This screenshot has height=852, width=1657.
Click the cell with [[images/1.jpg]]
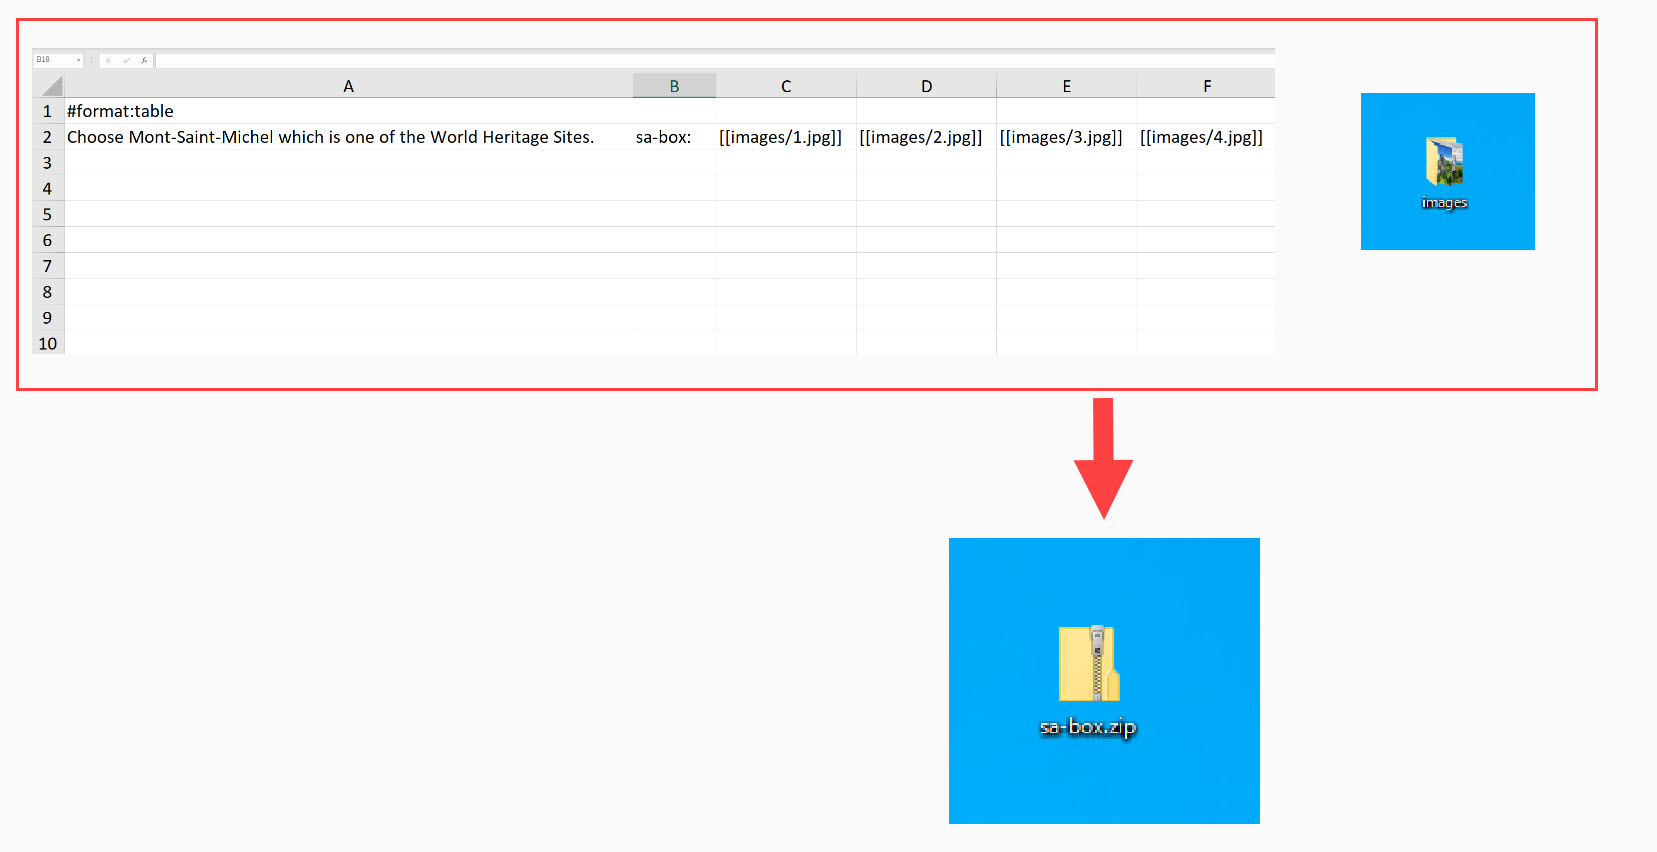coord(786,137)
